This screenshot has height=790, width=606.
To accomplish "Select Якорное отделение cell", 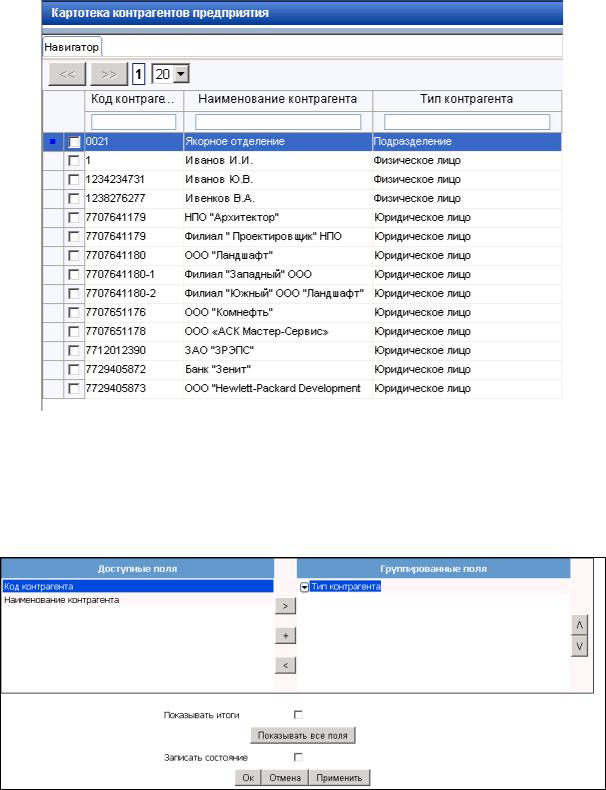I will [x=278, y=142].
